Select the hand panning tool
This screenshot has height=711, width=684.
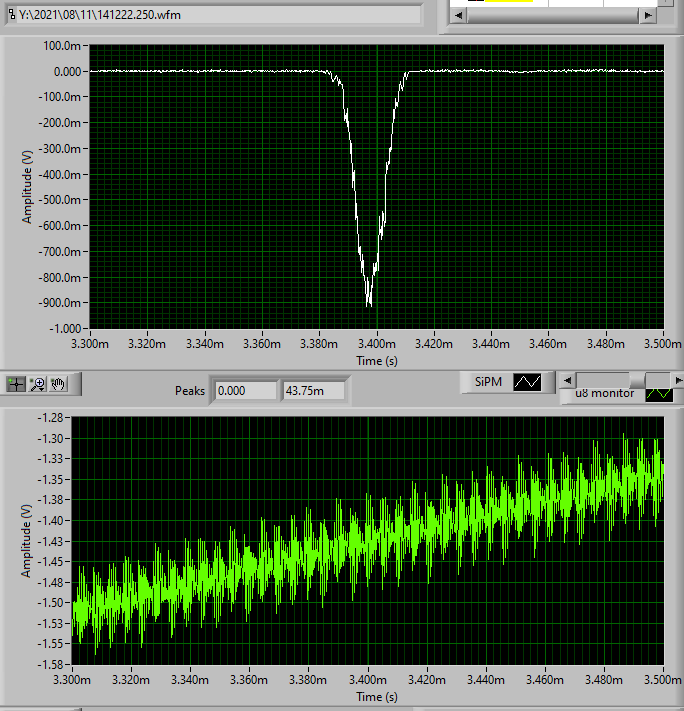coord(58,384)
